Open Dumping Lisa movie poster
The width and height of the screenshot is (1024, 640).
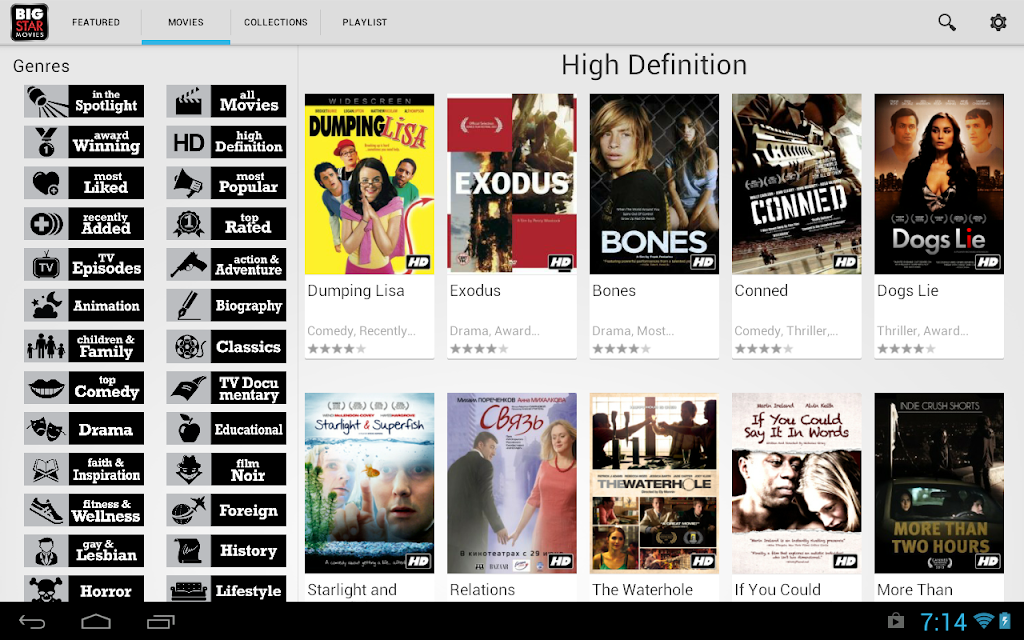click(x=369, y=184)
